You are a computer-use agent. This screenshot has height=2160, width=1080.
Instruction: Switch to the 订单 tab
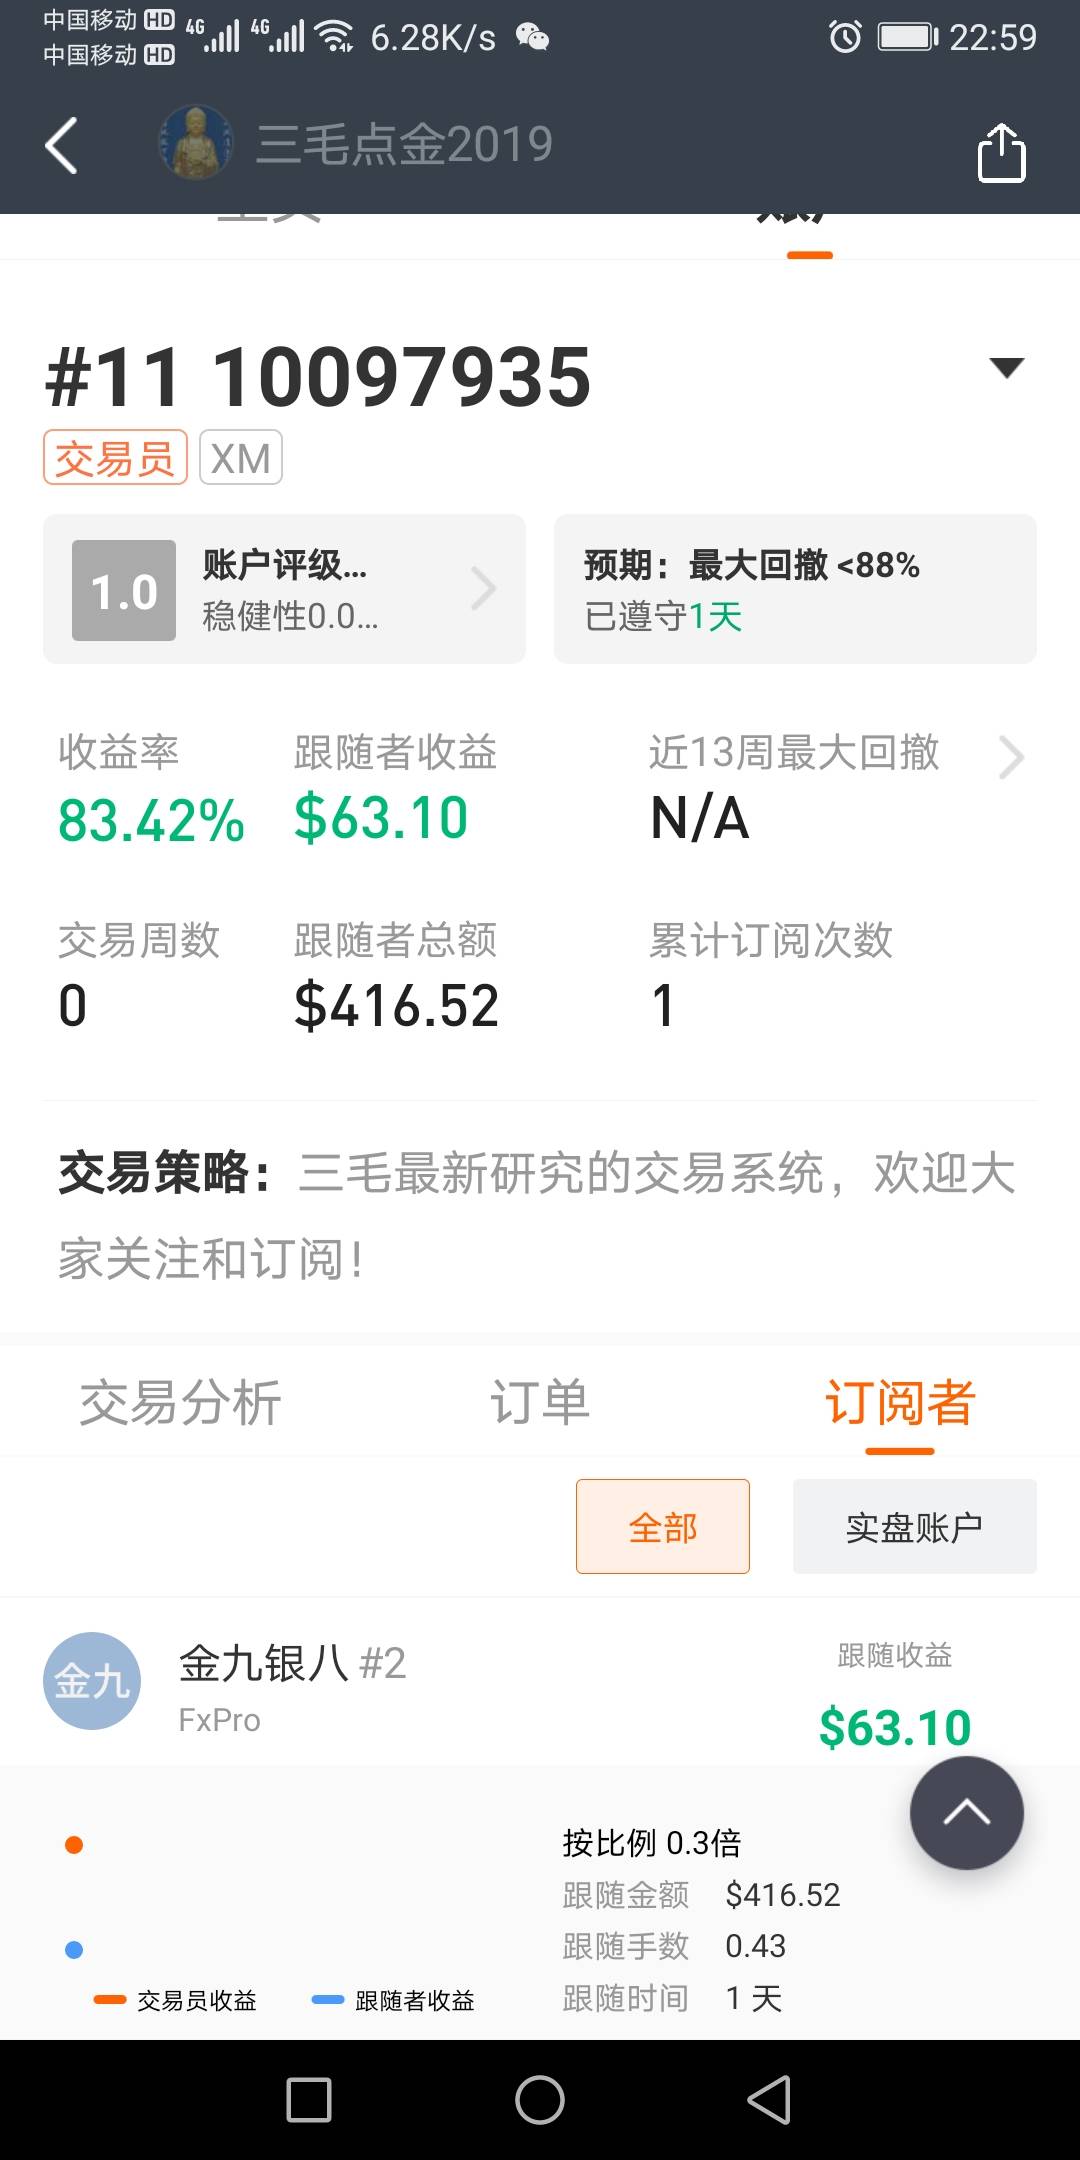point(539,1402)
